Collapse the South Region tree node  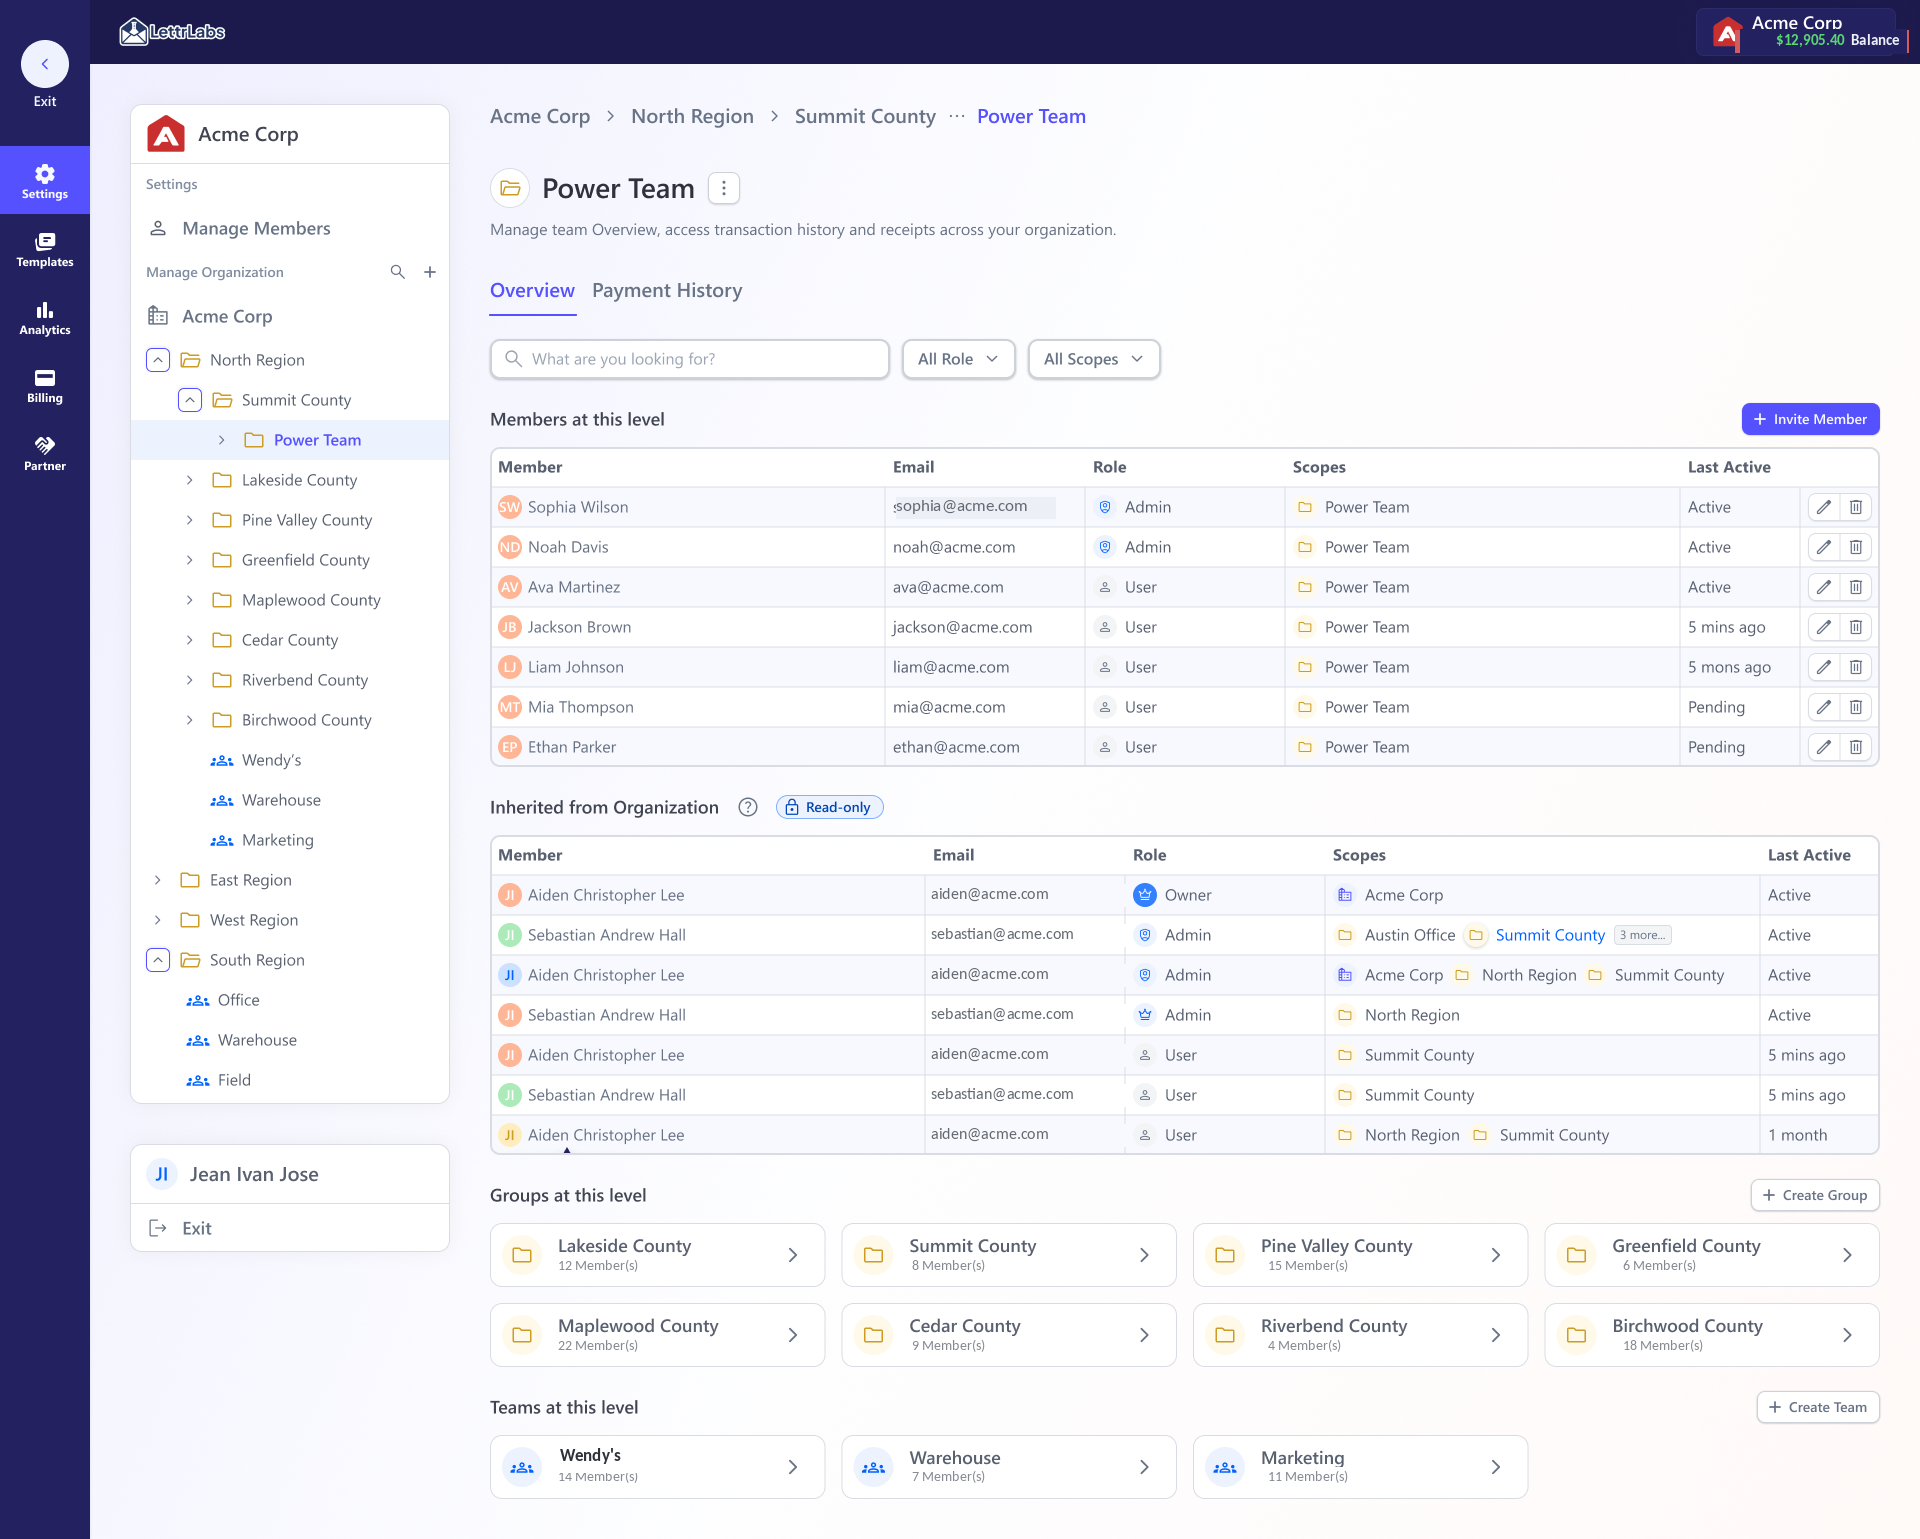click(x=158, y=960)
